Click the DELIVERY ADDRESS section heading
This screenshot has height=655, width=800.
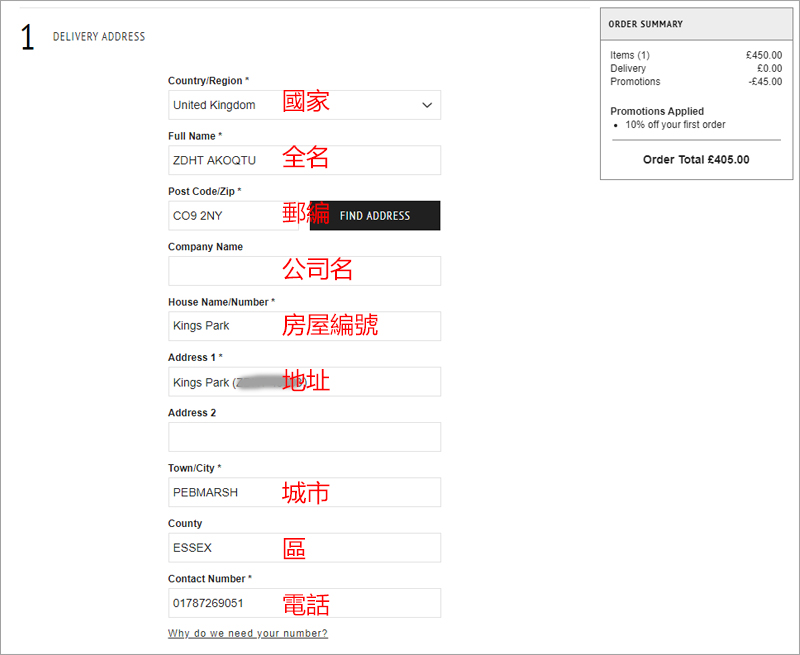(99, 37)
